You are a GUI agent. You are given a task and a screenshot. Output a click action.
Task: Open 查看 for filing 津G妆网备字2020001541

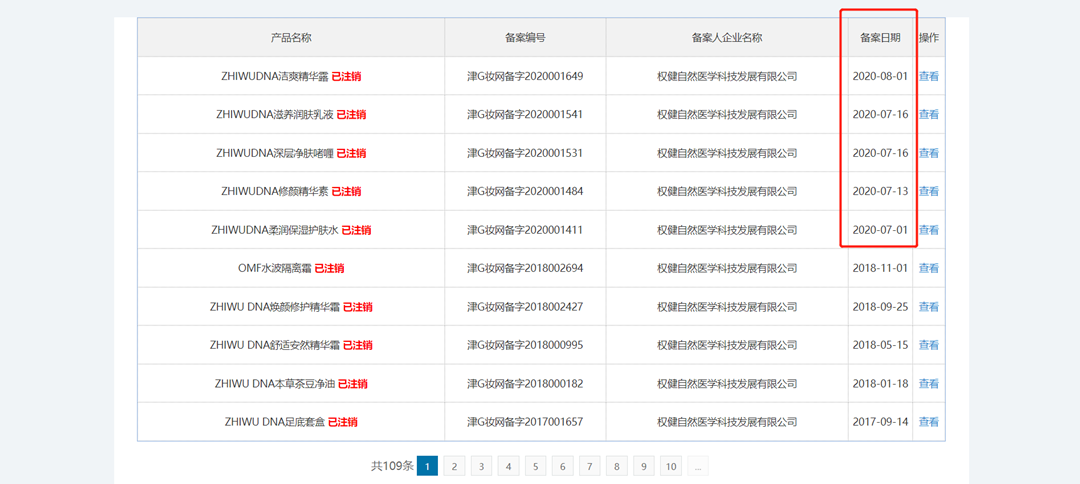point(928,115)
